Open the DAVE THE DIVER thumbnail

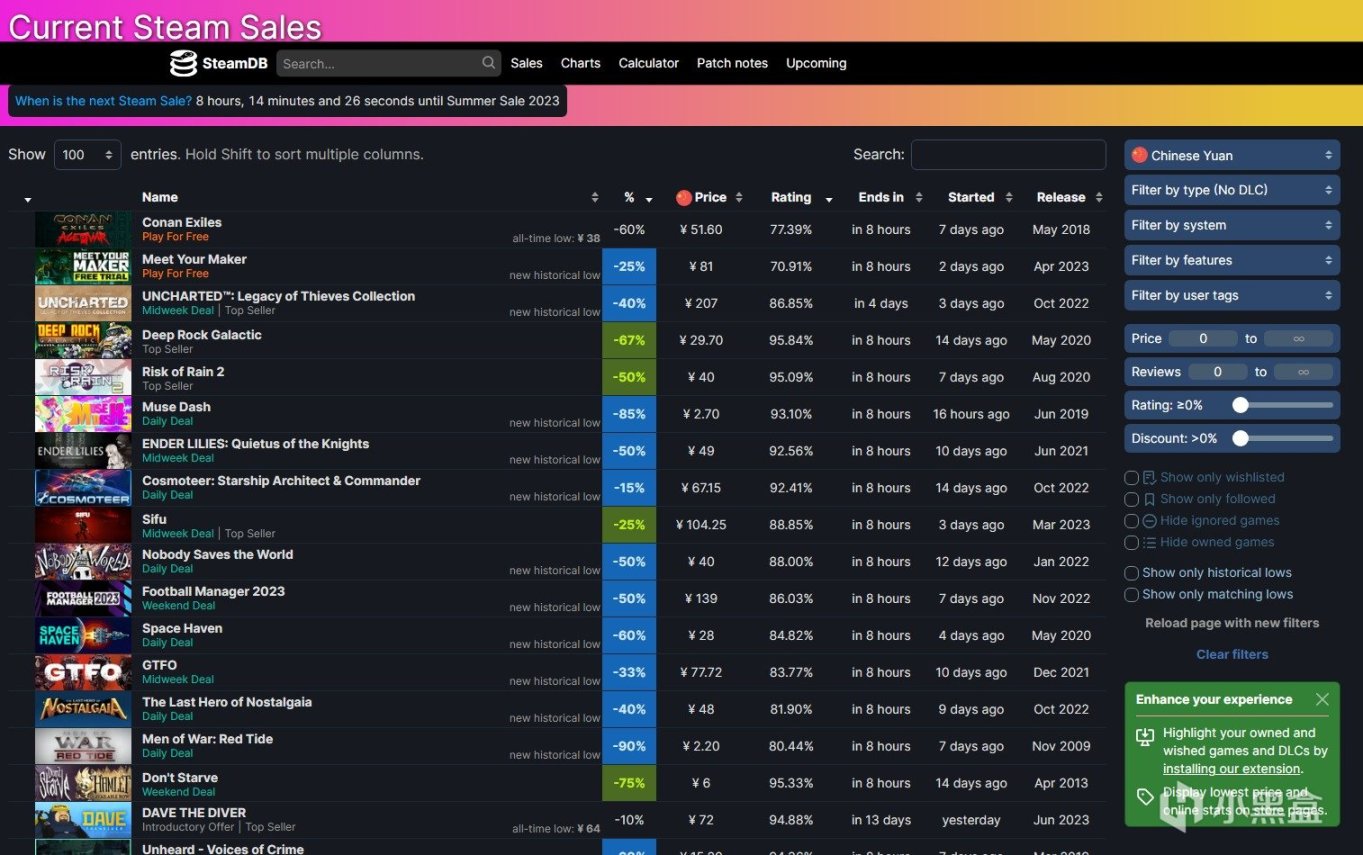pyautogui.click(x=83, y=820)
